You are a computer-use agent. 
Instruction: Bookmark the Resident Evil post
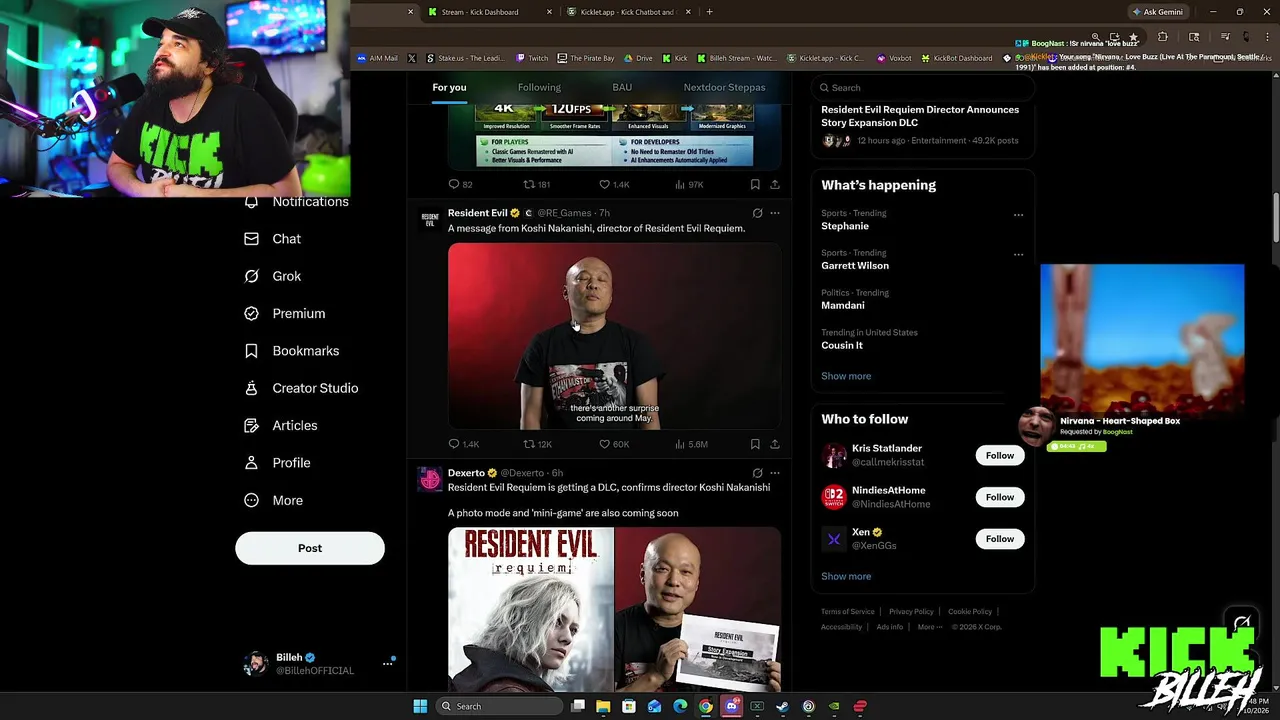pos(755,444)
